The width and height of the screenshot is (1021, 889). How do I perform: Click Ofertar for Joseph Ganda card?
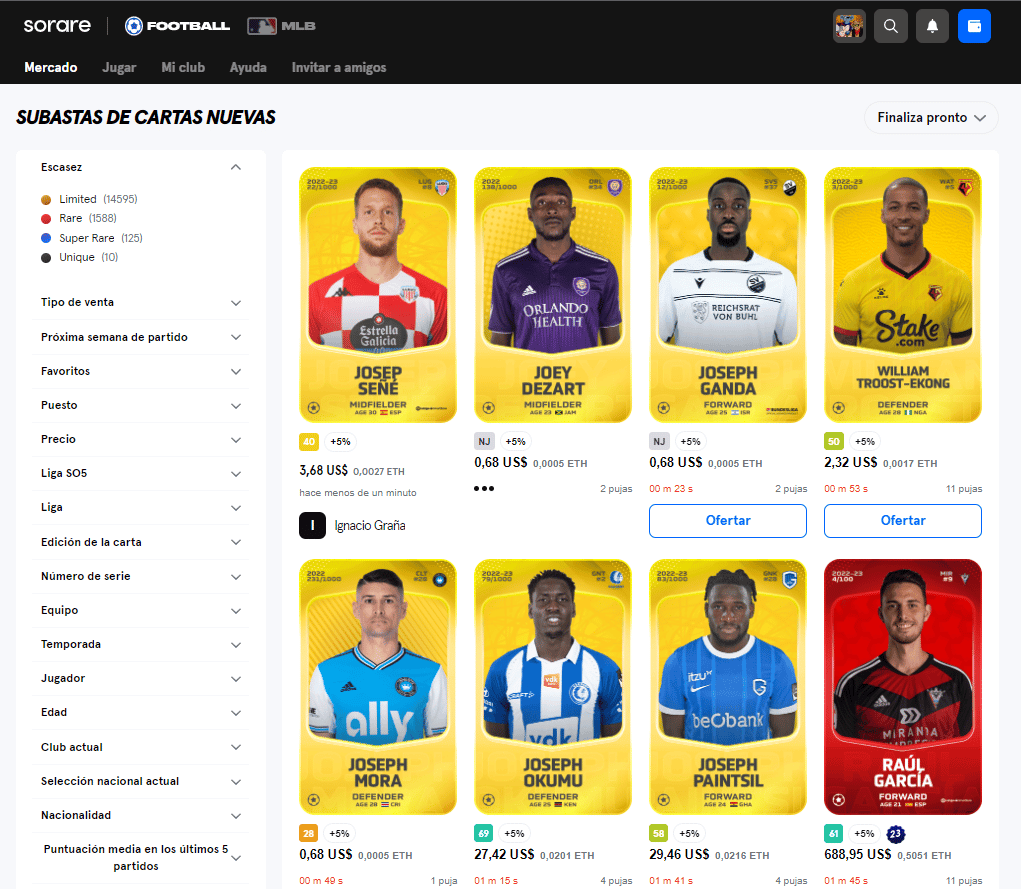728,520
